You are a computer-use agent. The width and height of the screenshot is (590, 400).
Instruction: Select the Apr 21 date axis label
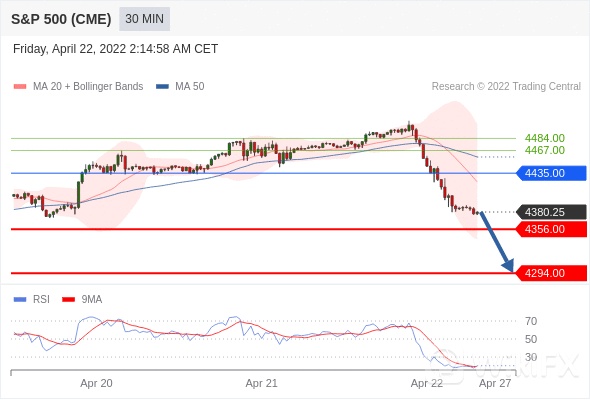[x=262, y=383]
